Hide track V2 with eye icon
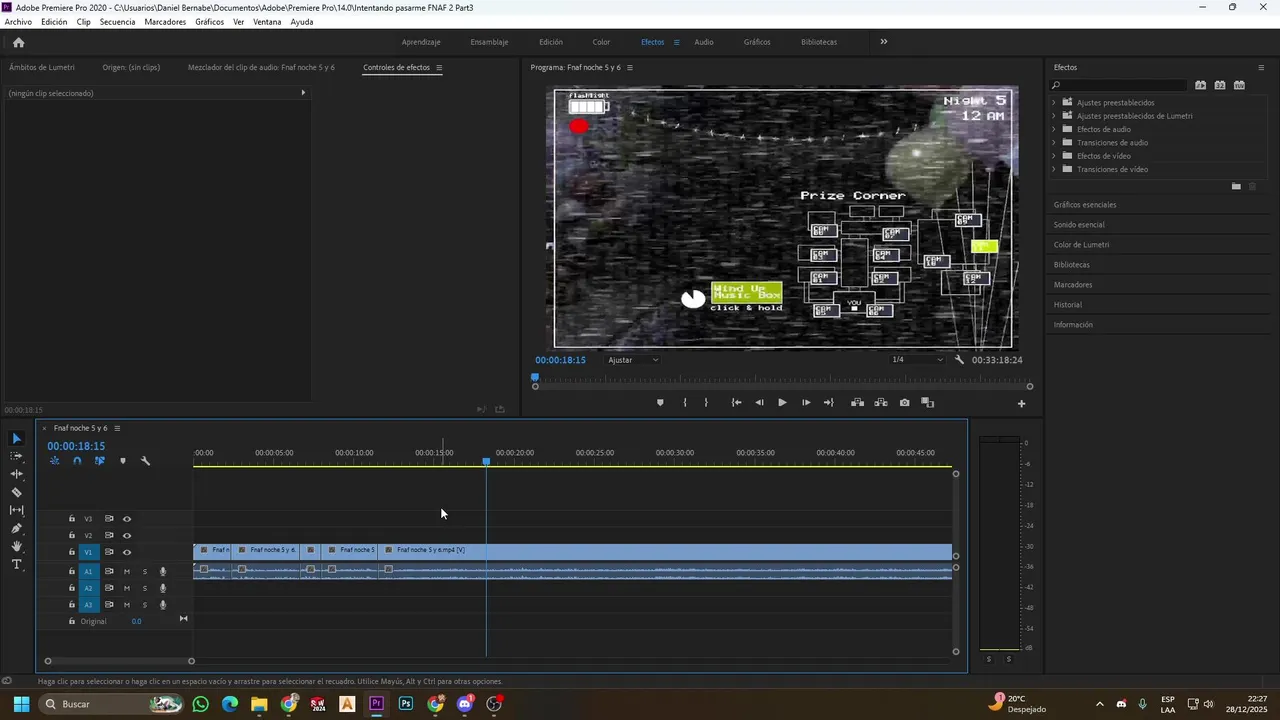The image size is (1280, 720). (127, 536)
